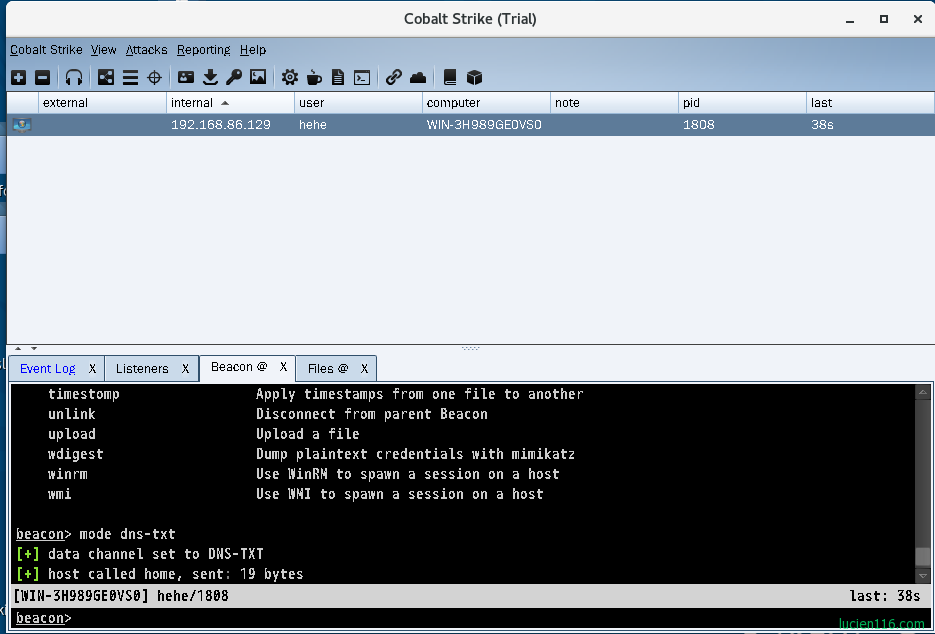The width and height of the screenshot is (935, 634).
Task: Click console scrollbar down arrow
Action: [922, 576]
